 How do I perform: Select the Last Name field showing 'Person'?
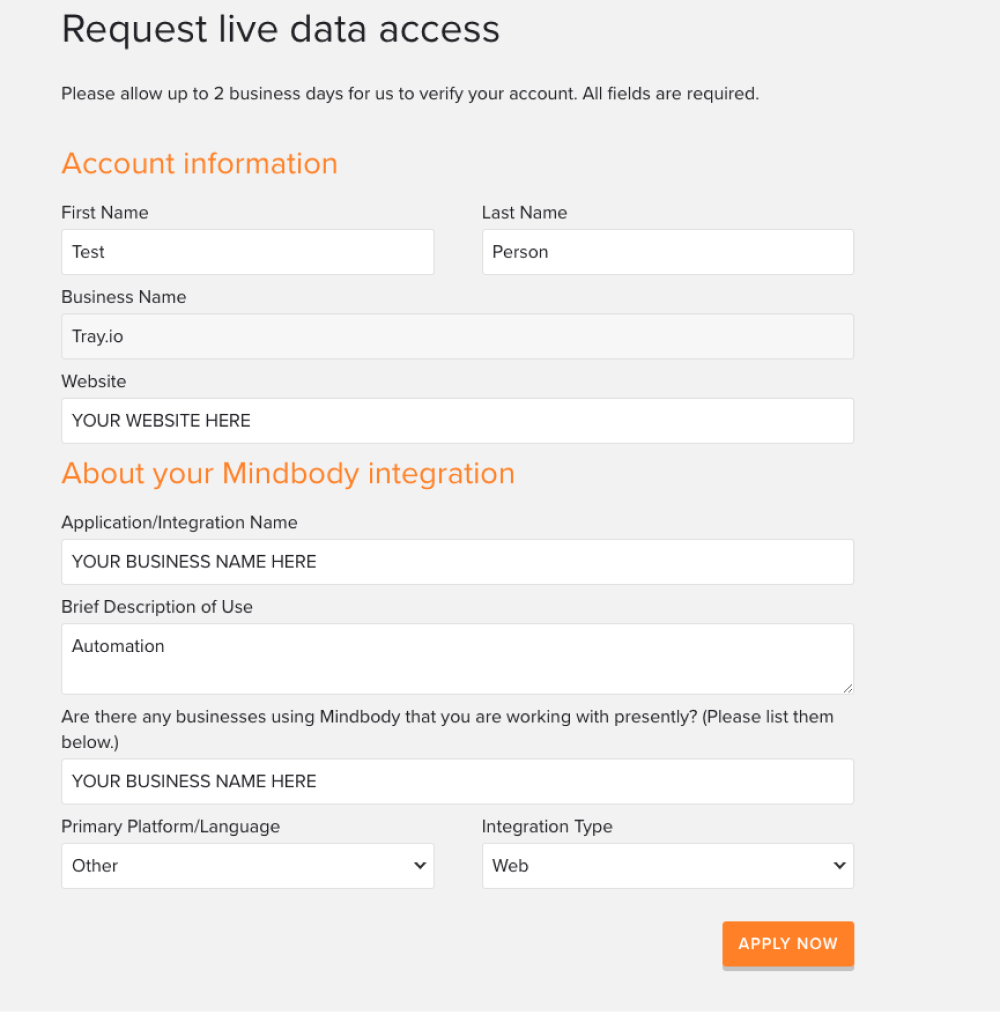[667, 251]
